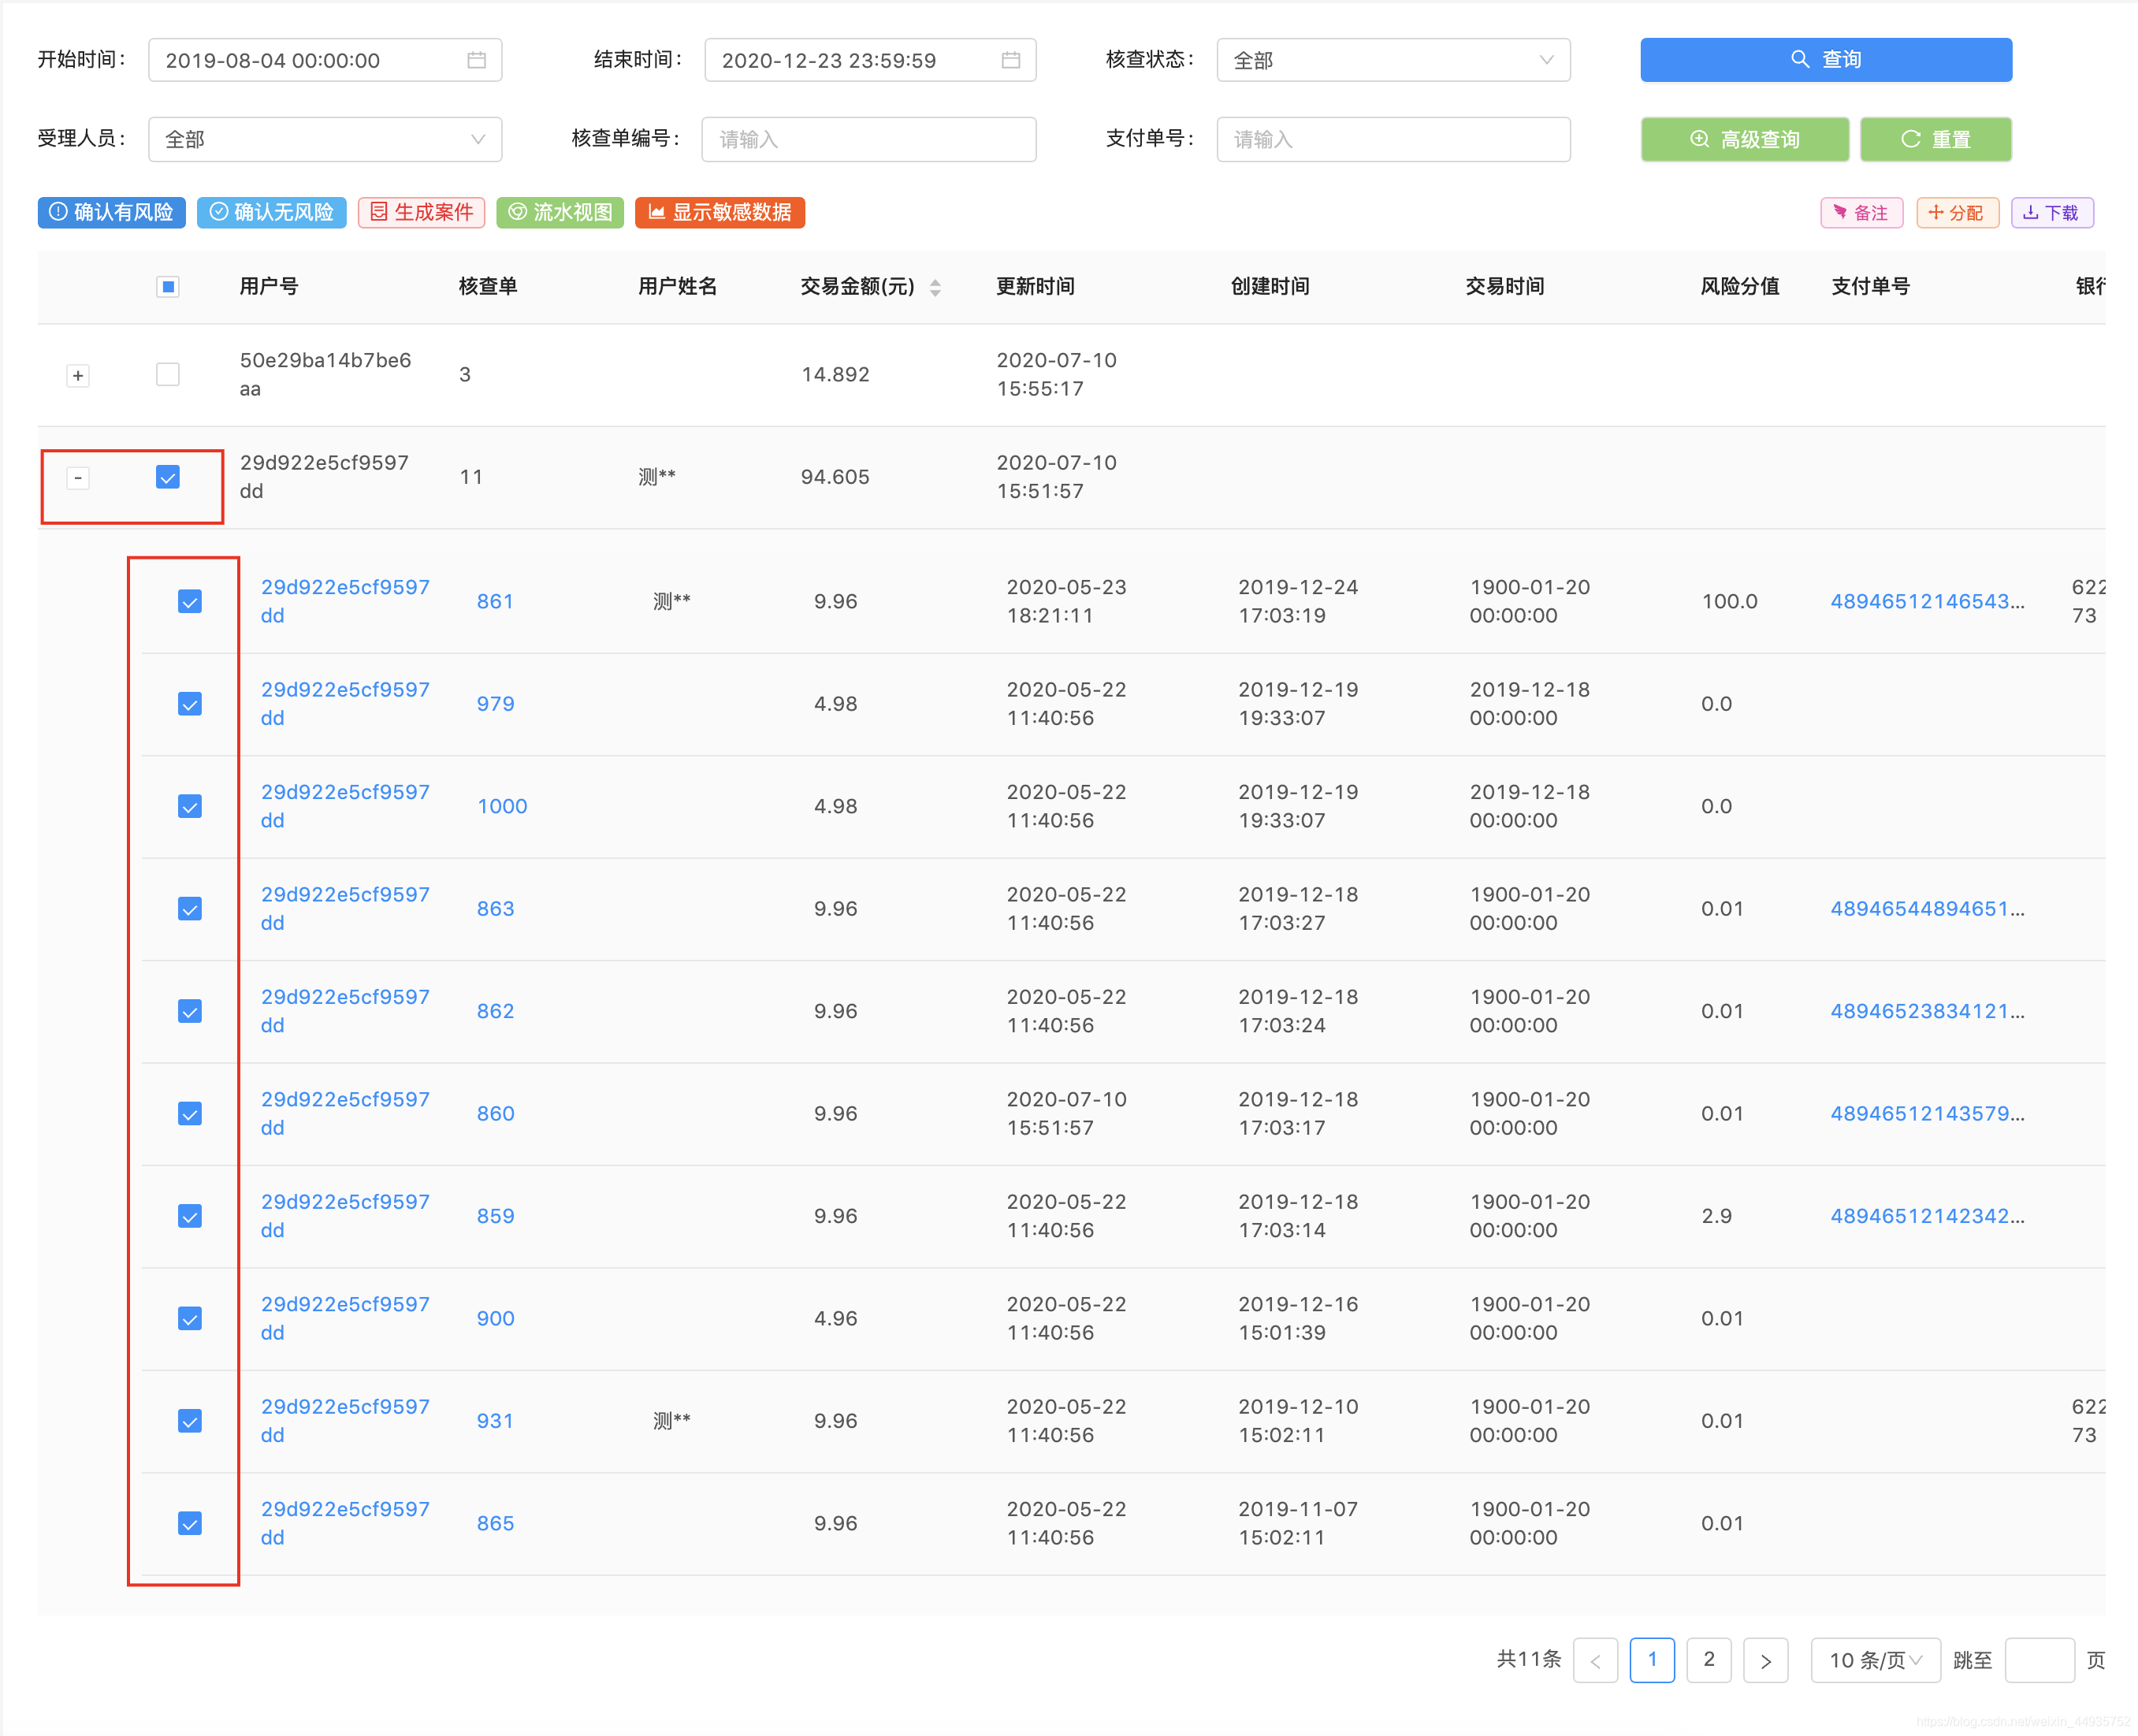Open payment number 48946512142342... link
Screen dimensions: 2138x1736
tap(1927, 1216)
